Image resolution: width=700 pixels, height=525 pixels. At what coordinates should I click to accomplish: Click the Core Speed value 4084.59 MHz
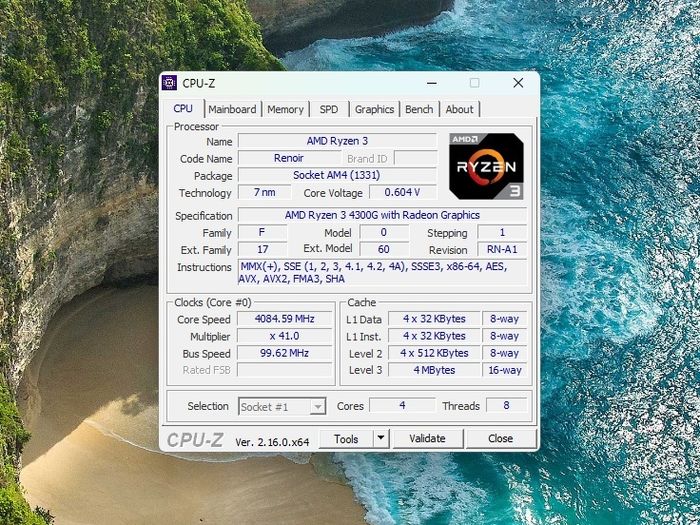[x=284, y=319]
